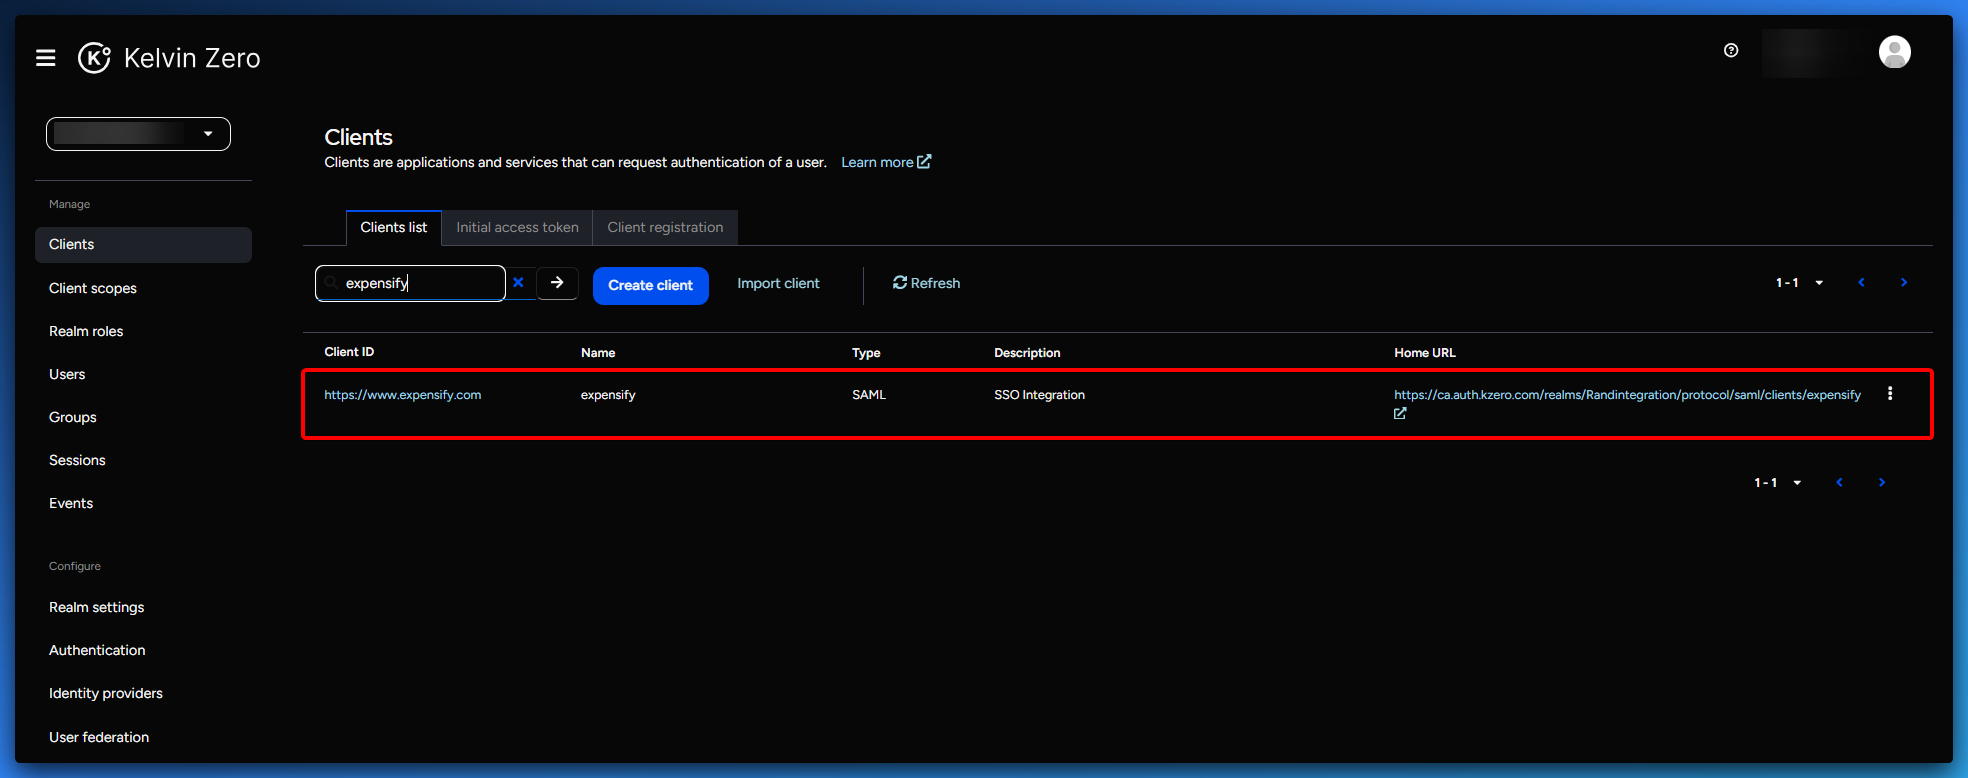Click the Home URL column header
This screenshot has width=1968, height=778.
[x=1425, y=353]
